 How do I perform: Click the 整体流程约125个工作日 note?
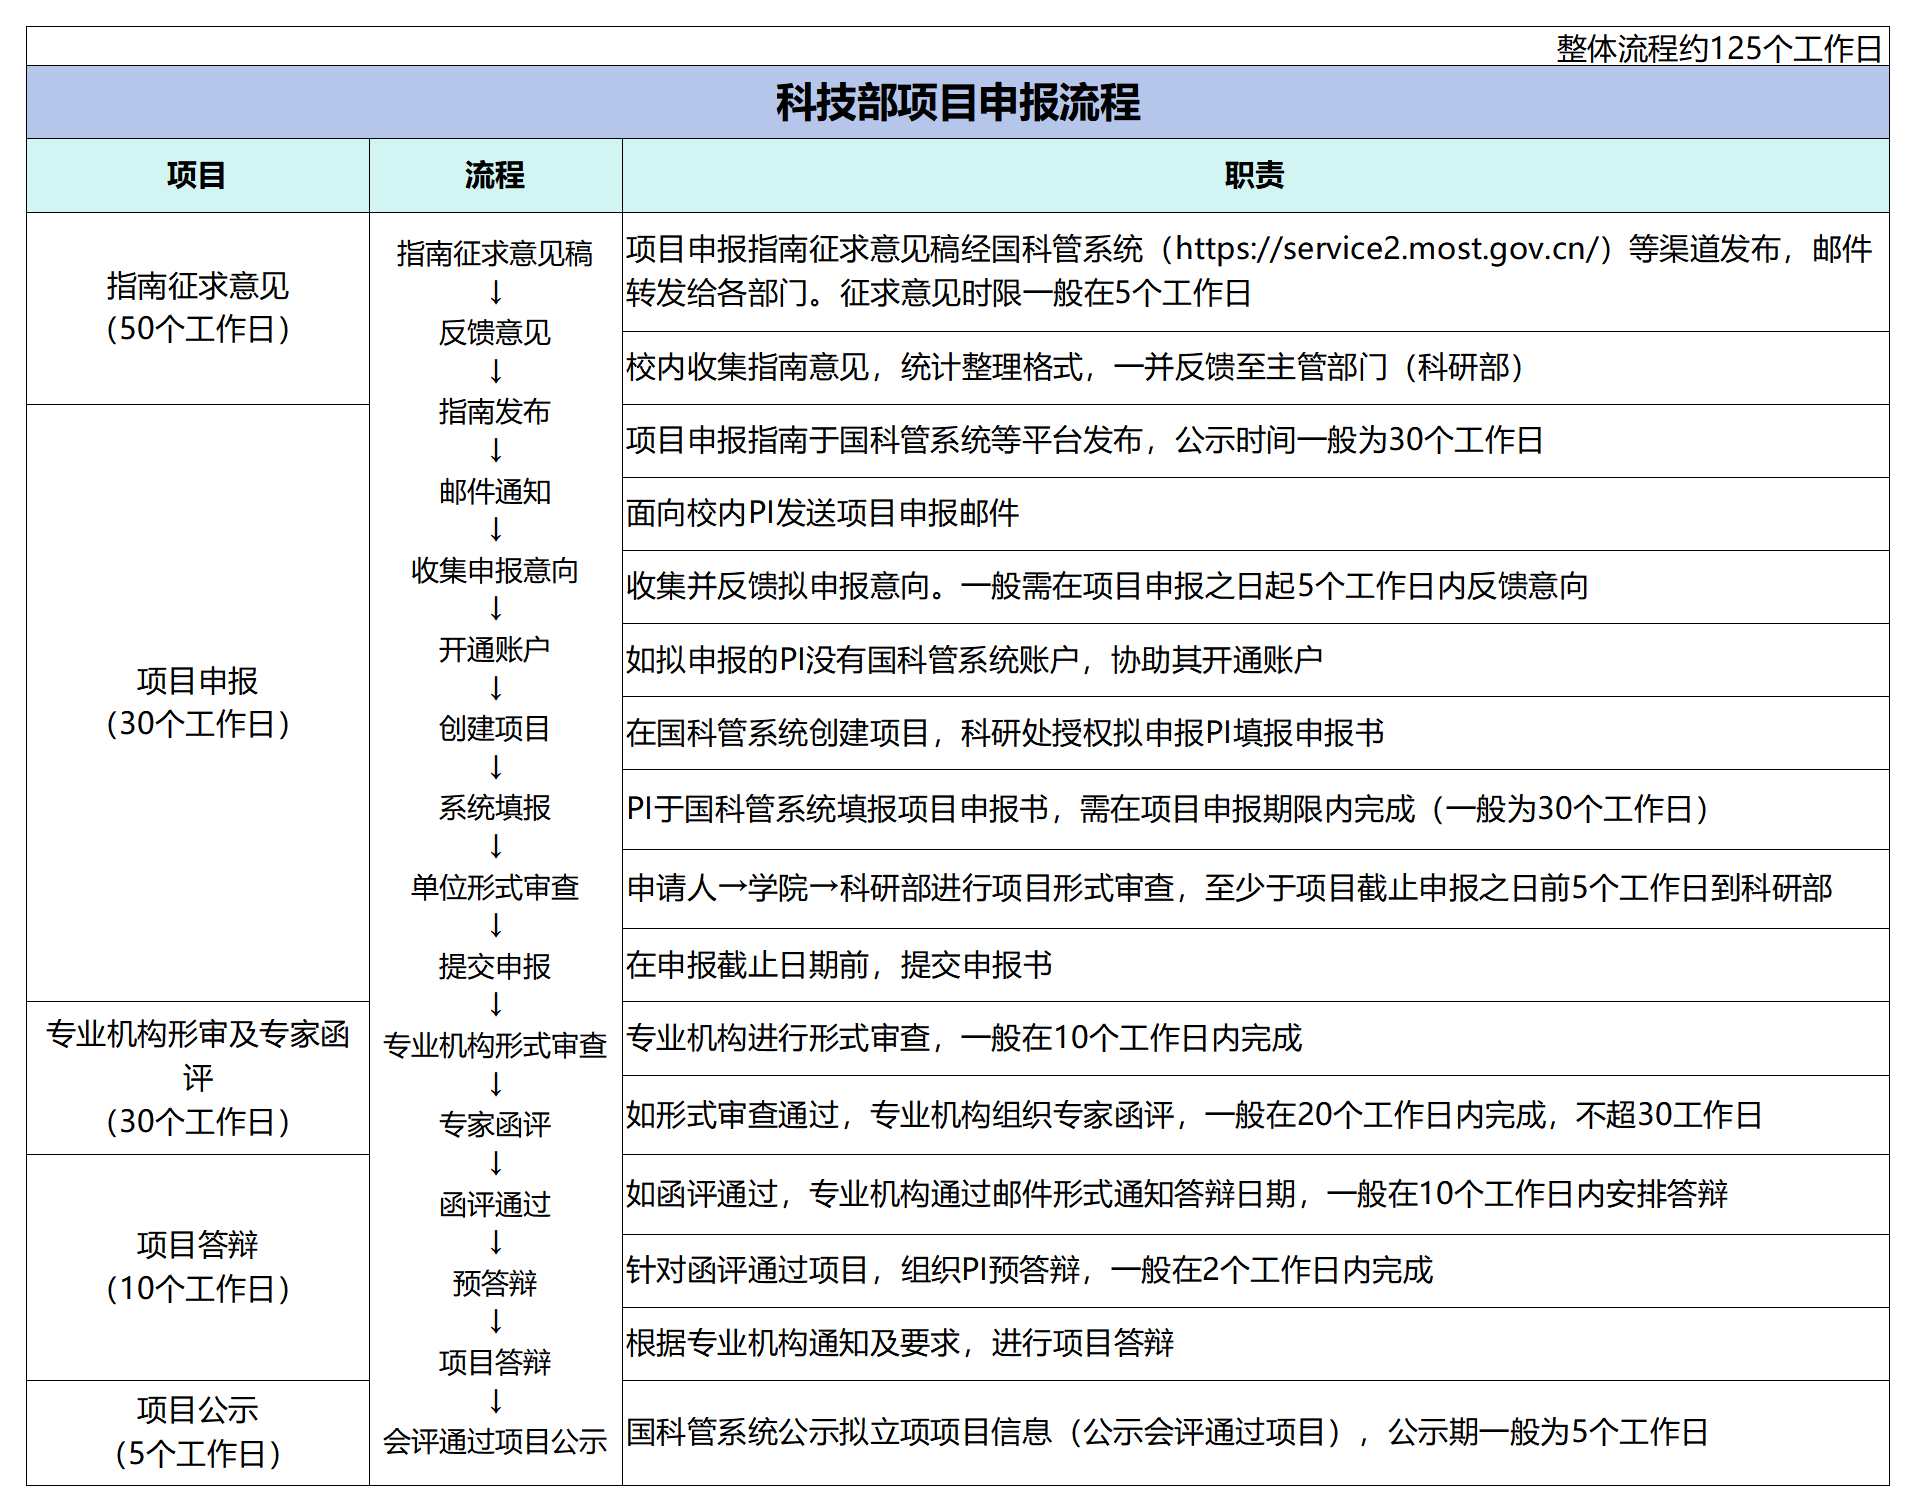tap(1718, 48)
